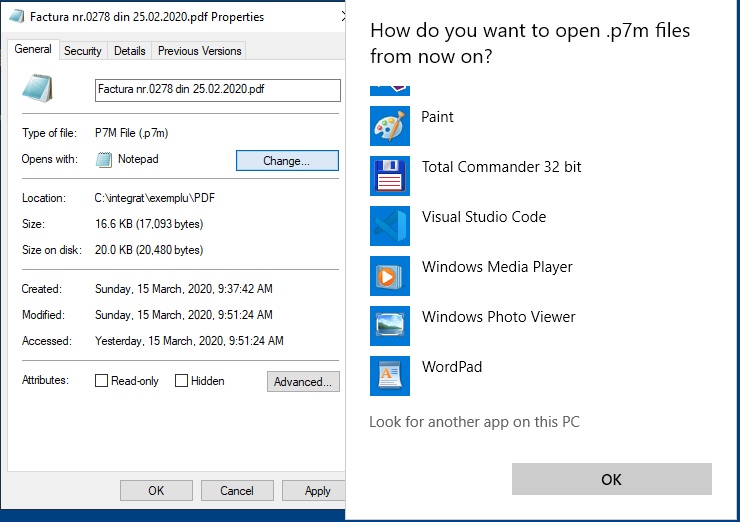Switch to the General tab
740x522 pixels.
[x=33, y=49]
